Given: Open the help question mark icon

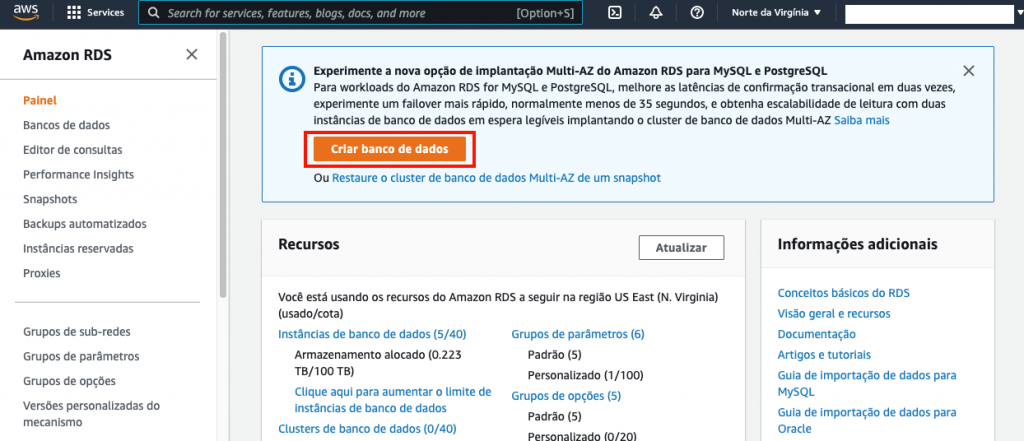Looking at the screenshot, I should [697, 13].
